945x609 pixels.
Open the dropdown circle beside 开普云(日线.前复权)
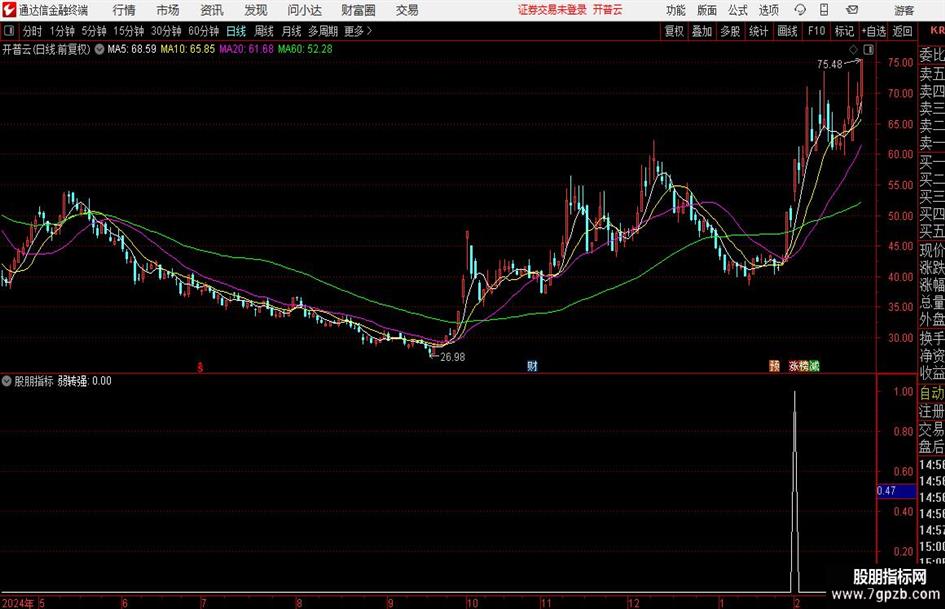(x=99, y=49)
